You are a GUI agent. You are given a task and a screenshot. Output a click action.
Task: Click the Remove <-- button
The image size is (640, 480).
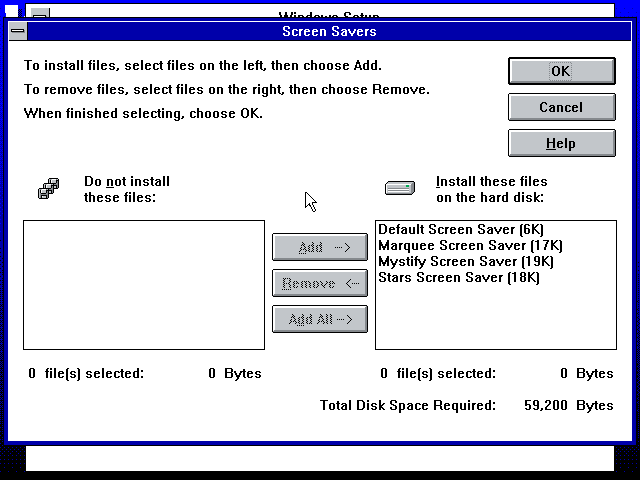pyautogui.click(x=320, y=283)
